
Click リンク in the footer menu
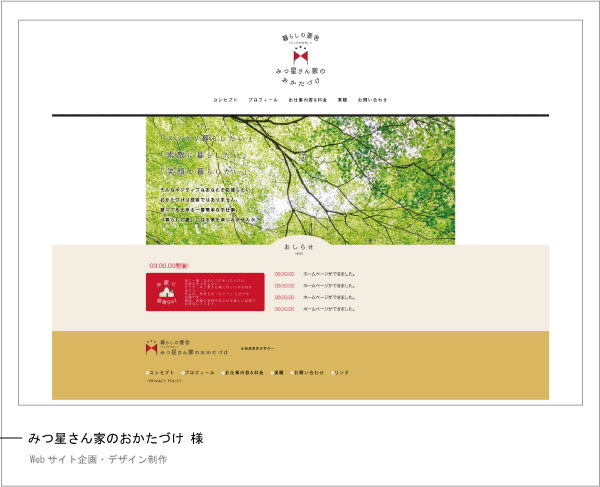tap(342, 372)
